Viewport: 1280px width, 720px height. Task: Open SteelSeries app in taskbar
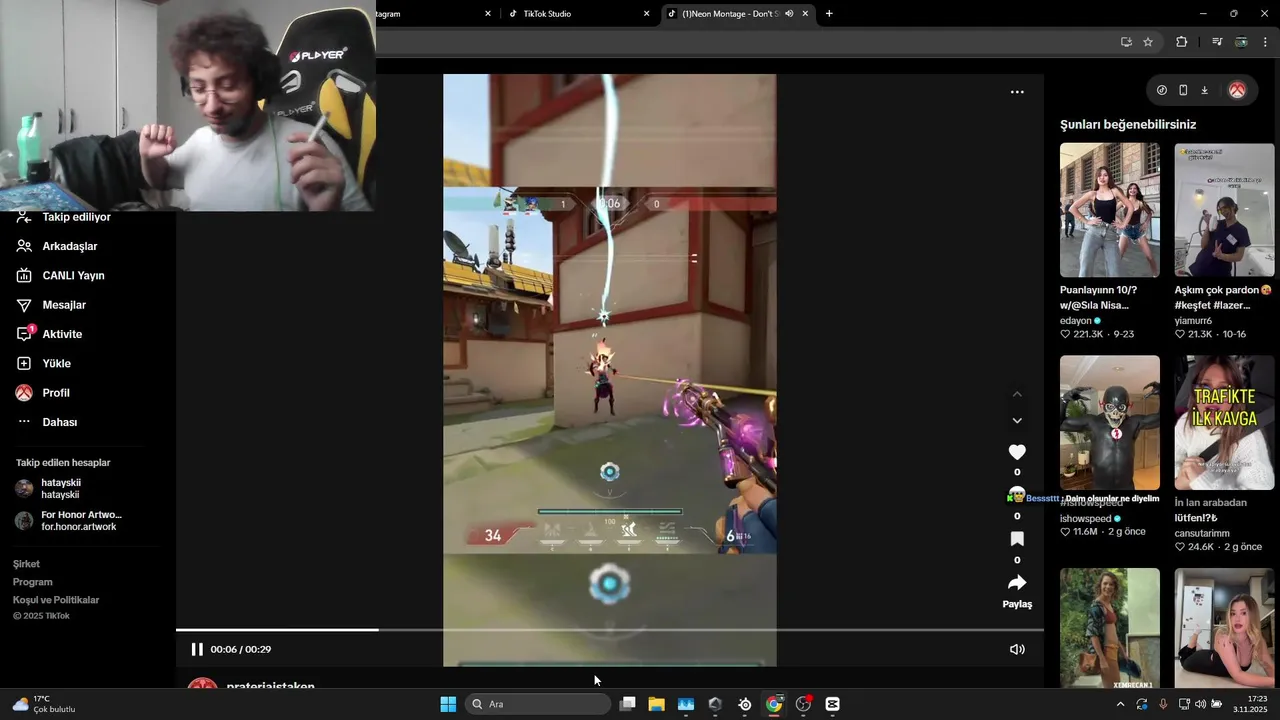pos(745,704)
